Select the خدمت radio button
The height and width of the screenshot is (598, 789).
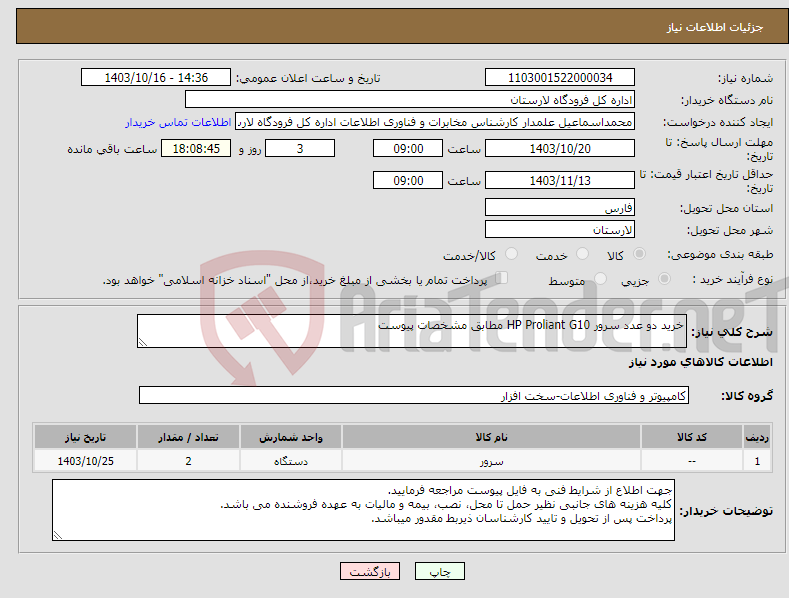click(582, 254)
